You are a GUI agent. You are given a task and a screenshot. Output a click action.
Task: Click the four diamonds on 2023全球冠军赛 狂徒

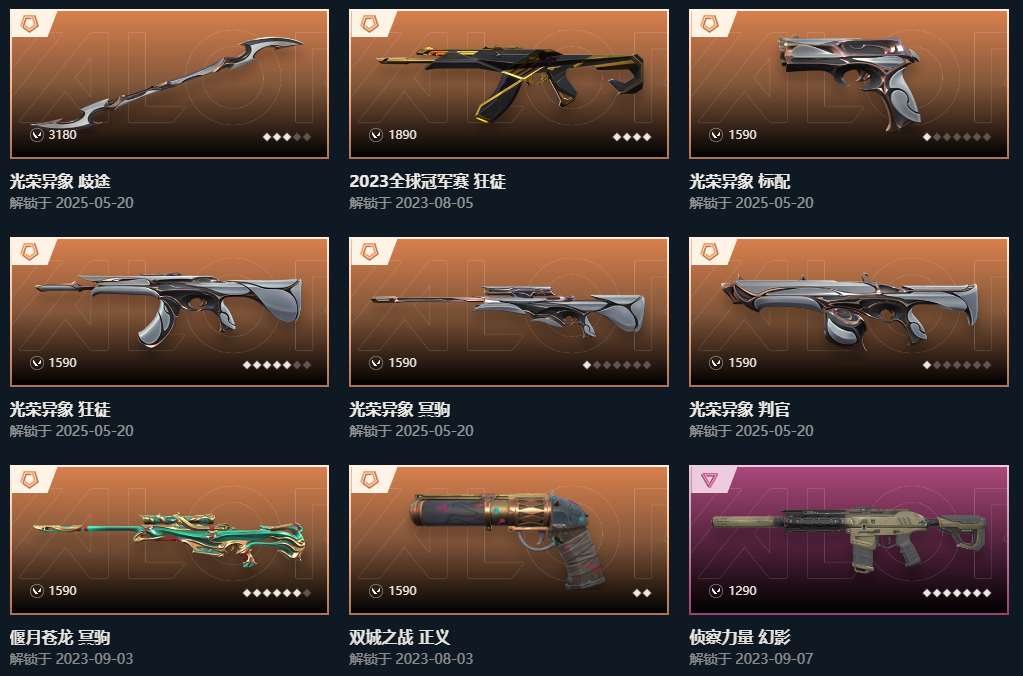(x=632, y=137)
